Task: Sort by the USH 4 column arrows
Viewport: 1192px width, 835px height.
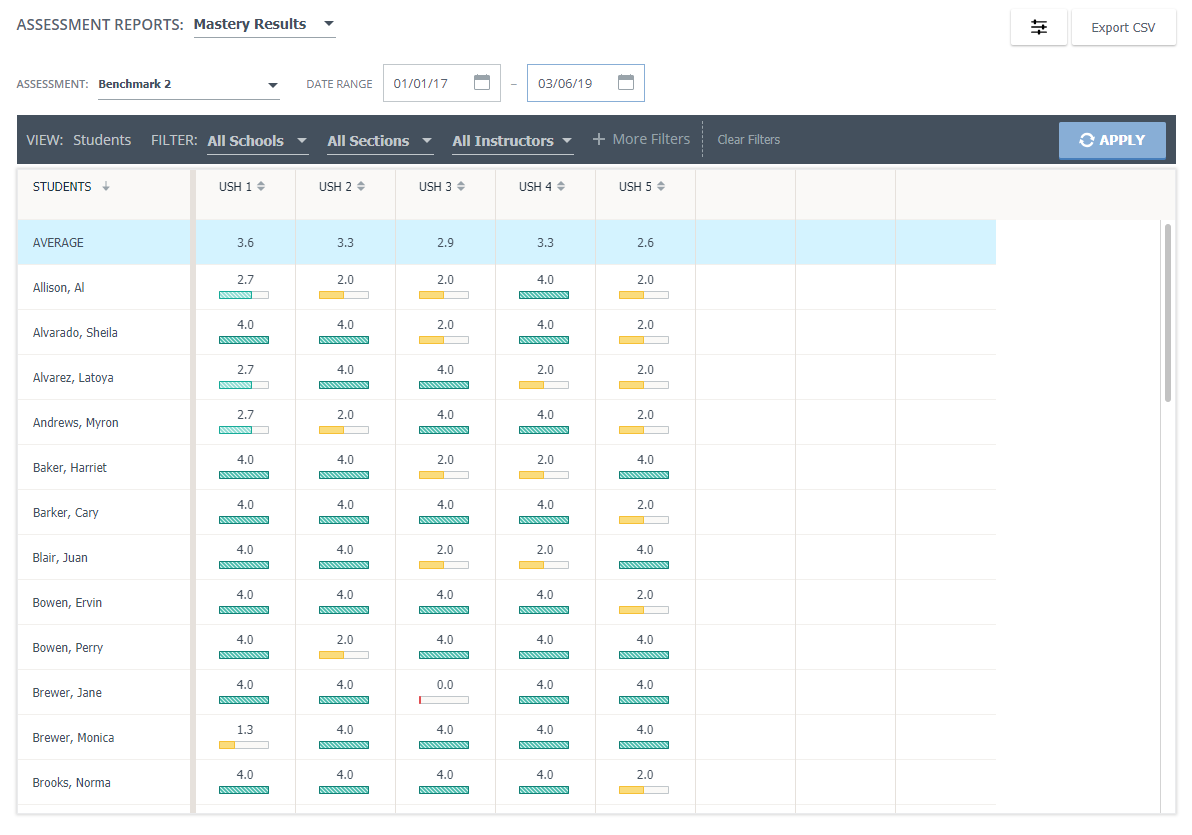Action: point(561,187)
